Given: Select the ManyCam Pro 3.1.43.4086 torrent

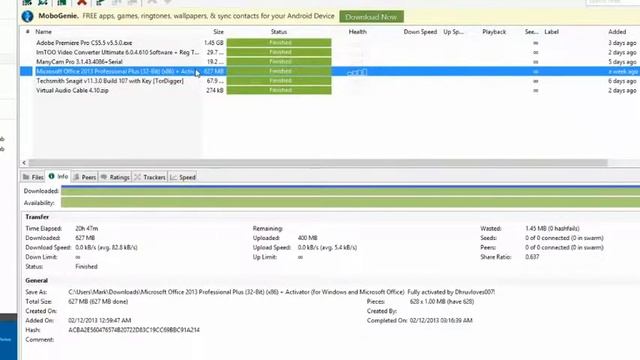Looking at the screenshot, I should (x=79, y=62).
